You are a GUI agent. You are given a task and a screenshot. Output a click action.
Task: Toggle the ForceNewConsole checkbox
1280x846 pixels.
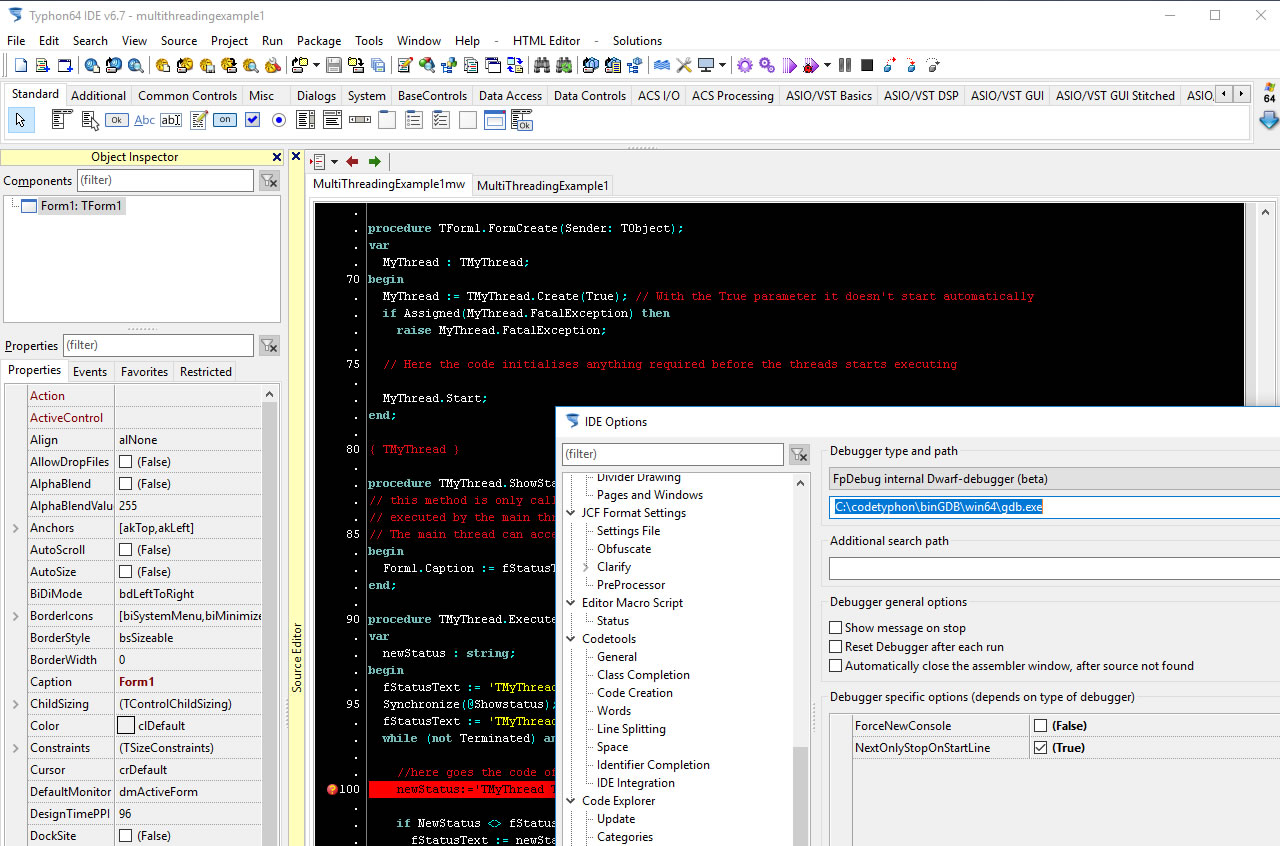click(x=1041, y=726)
